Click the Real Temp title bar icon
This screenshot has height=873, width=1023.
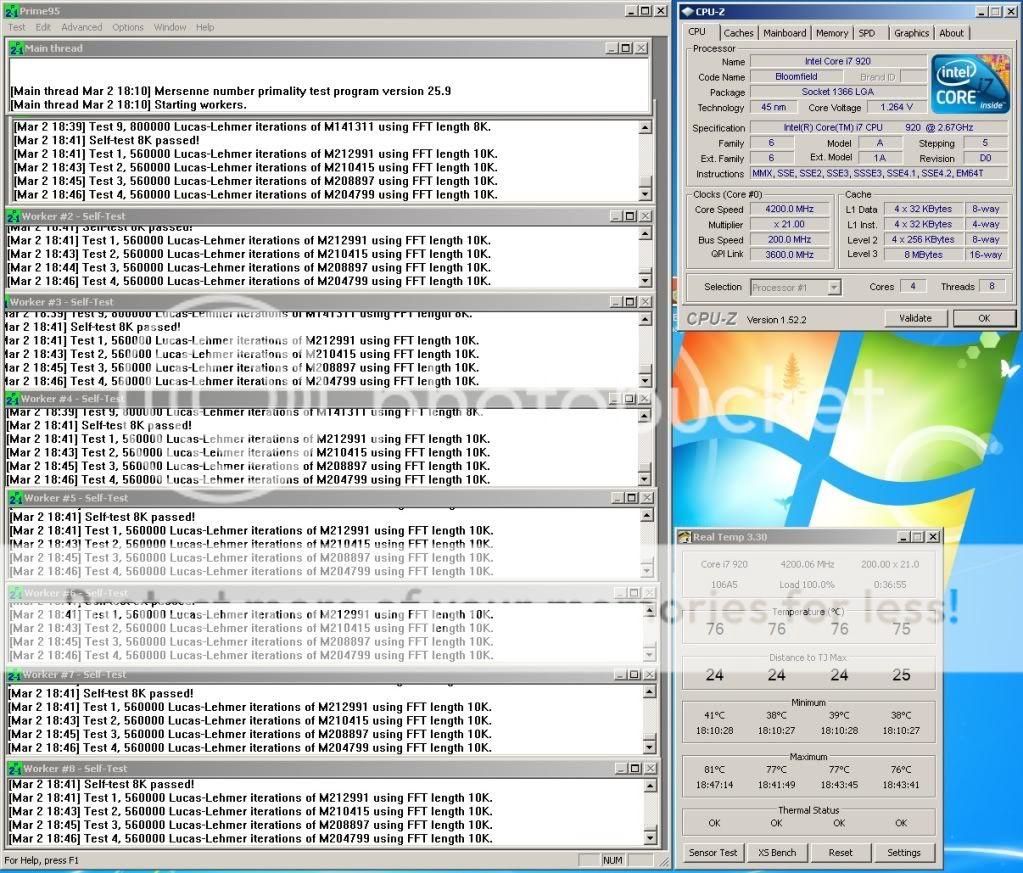click(684, 537)
